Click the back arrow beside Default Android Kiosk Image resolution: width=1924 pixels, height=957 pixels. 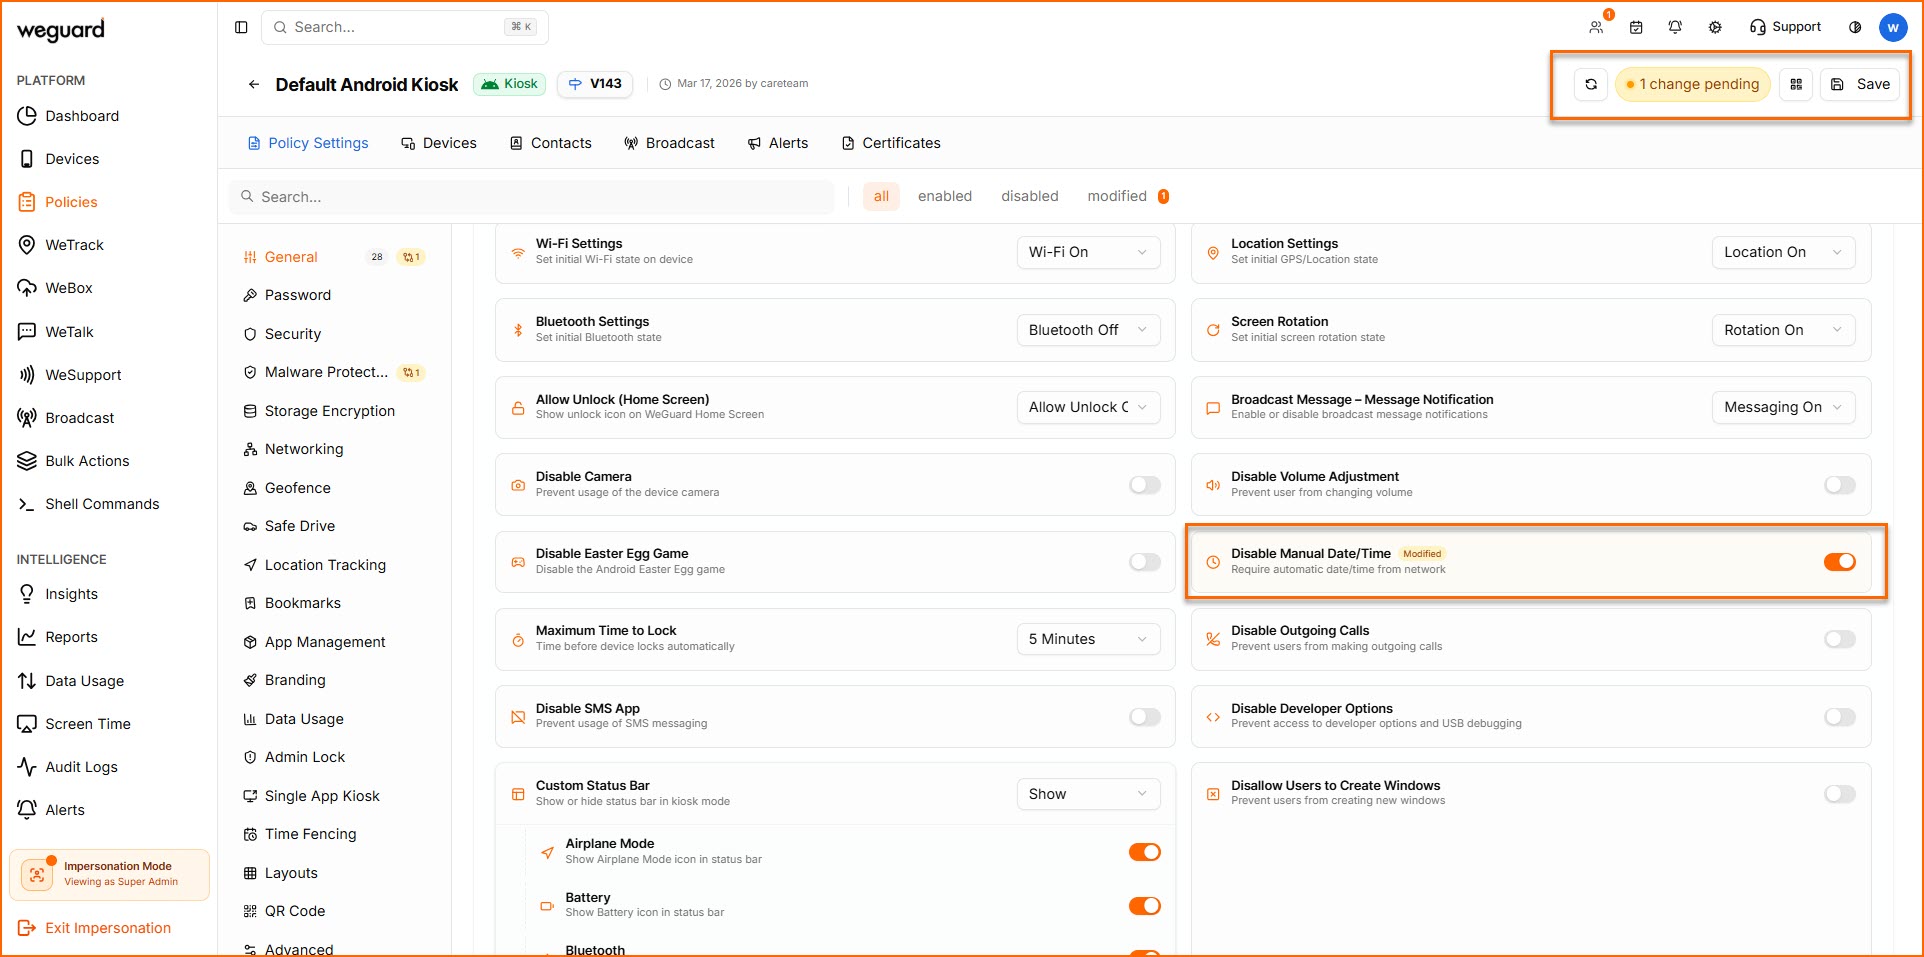(254, 85)
